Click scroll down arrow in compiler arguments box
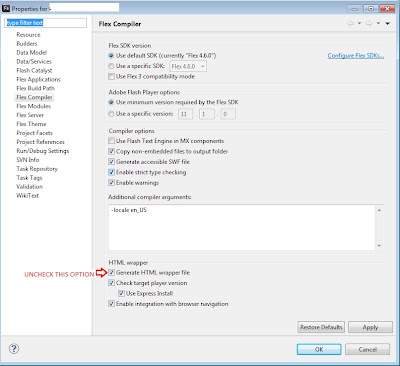The width and height of the screenshot is (400, 366). pyautogui.click(x=379, y=246)
